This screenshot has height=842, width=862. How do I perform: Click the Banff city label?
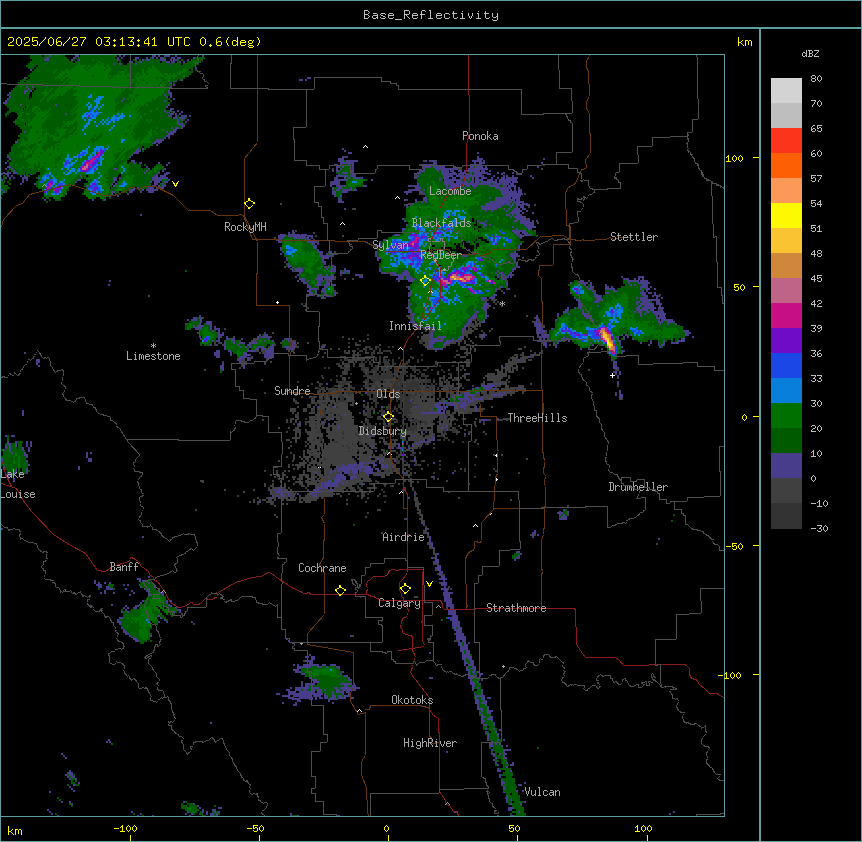coord(124,567)
